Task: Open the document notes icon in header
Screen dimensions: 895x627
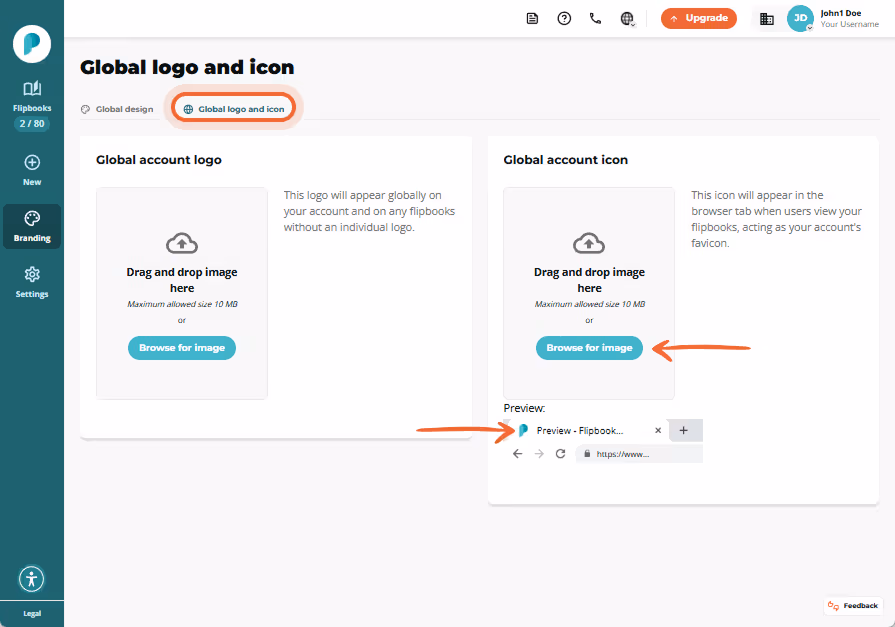Action: click(x=532, y=19)
